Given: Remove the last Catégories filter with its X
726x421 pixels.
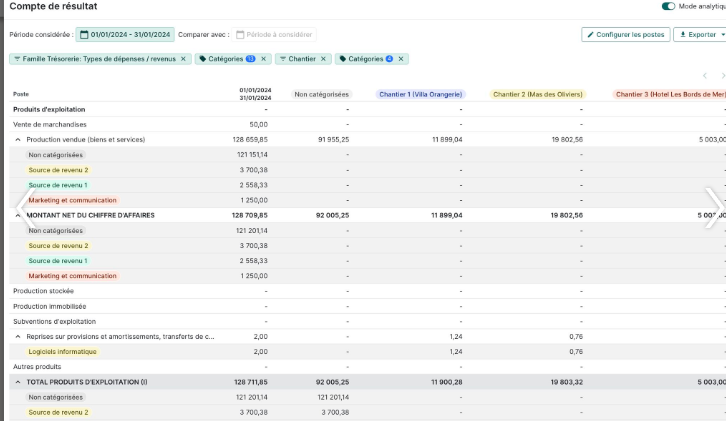Looking at the screenshot, I should [401, 59].
